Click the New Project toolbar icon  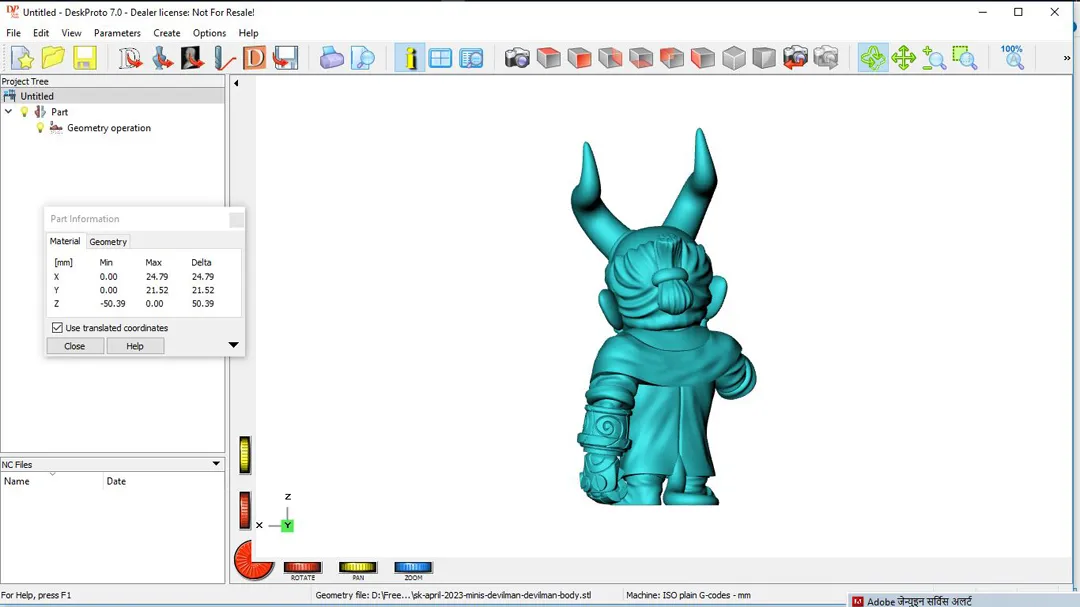(x=22, y=58)
